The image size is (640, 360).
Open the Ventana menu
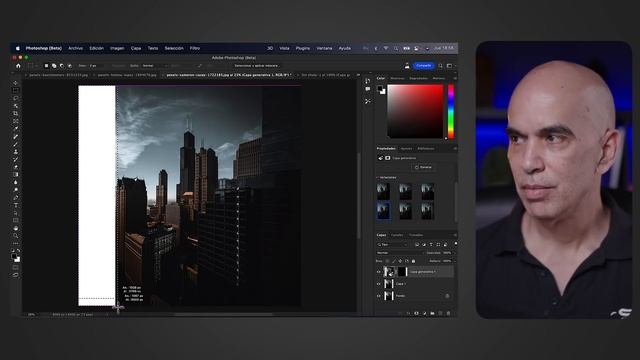tap(324, 48)
